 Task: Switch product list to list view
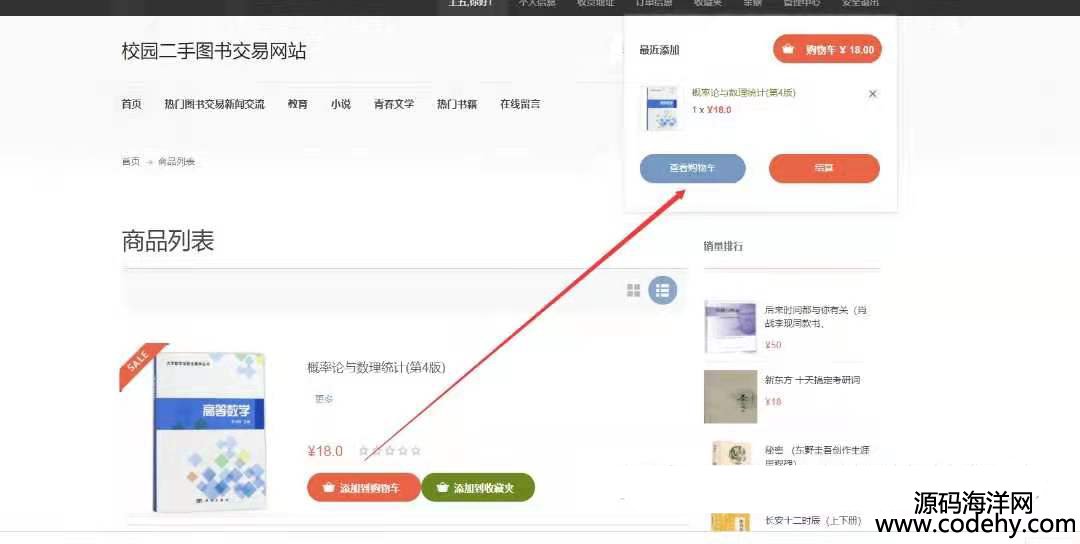point(663,290)
